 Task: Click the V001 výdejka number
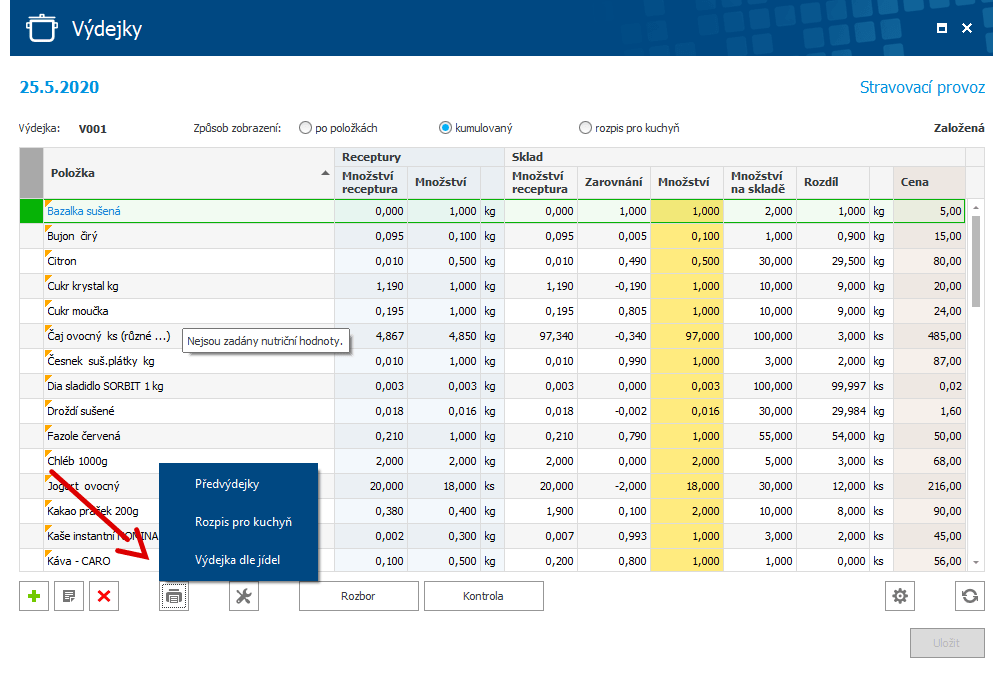pyautogui.click(x=93, y=129)
